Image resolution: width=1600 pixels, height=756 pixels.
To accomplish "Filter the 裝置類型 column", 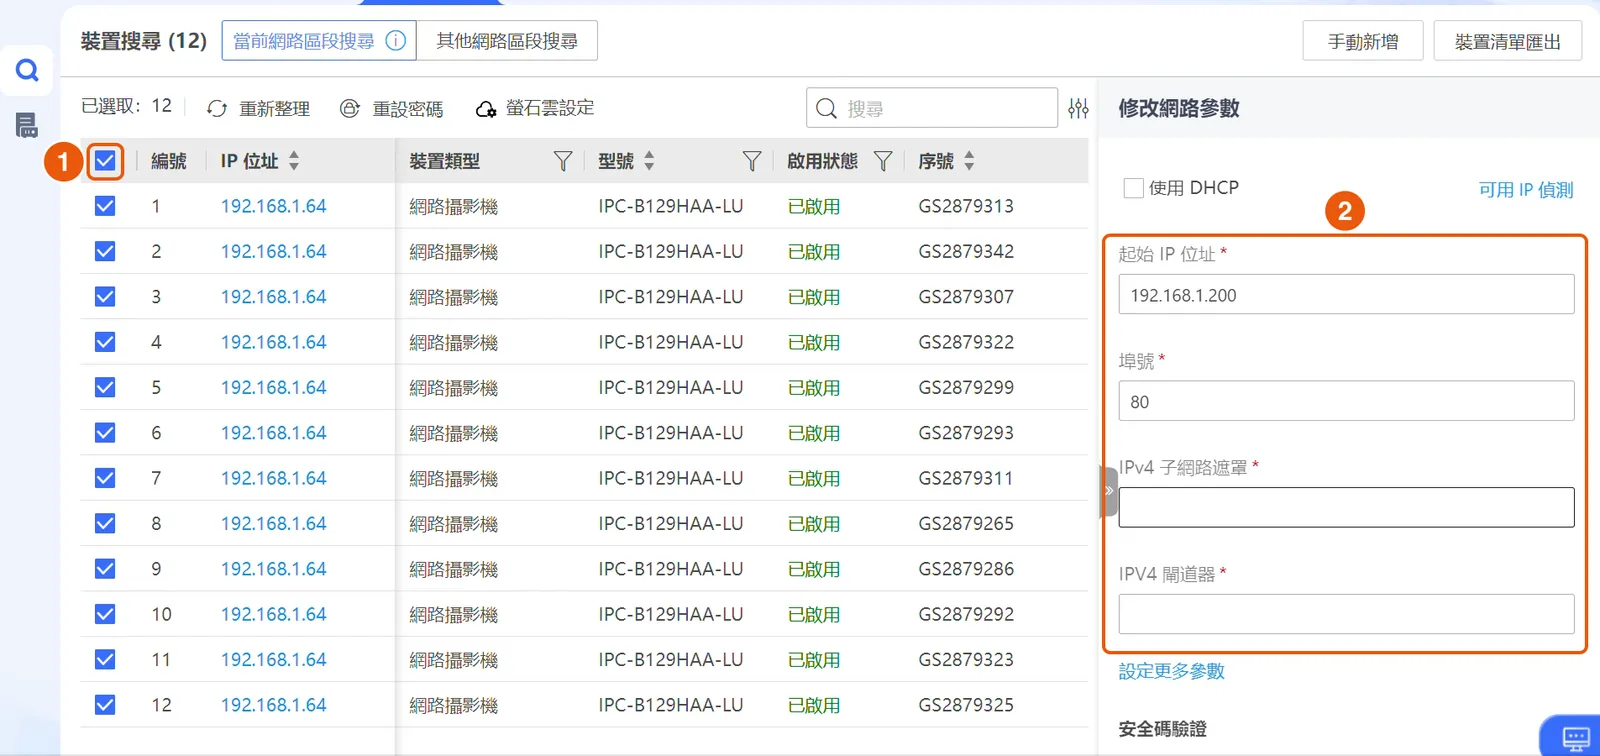I will click(563, 161).
